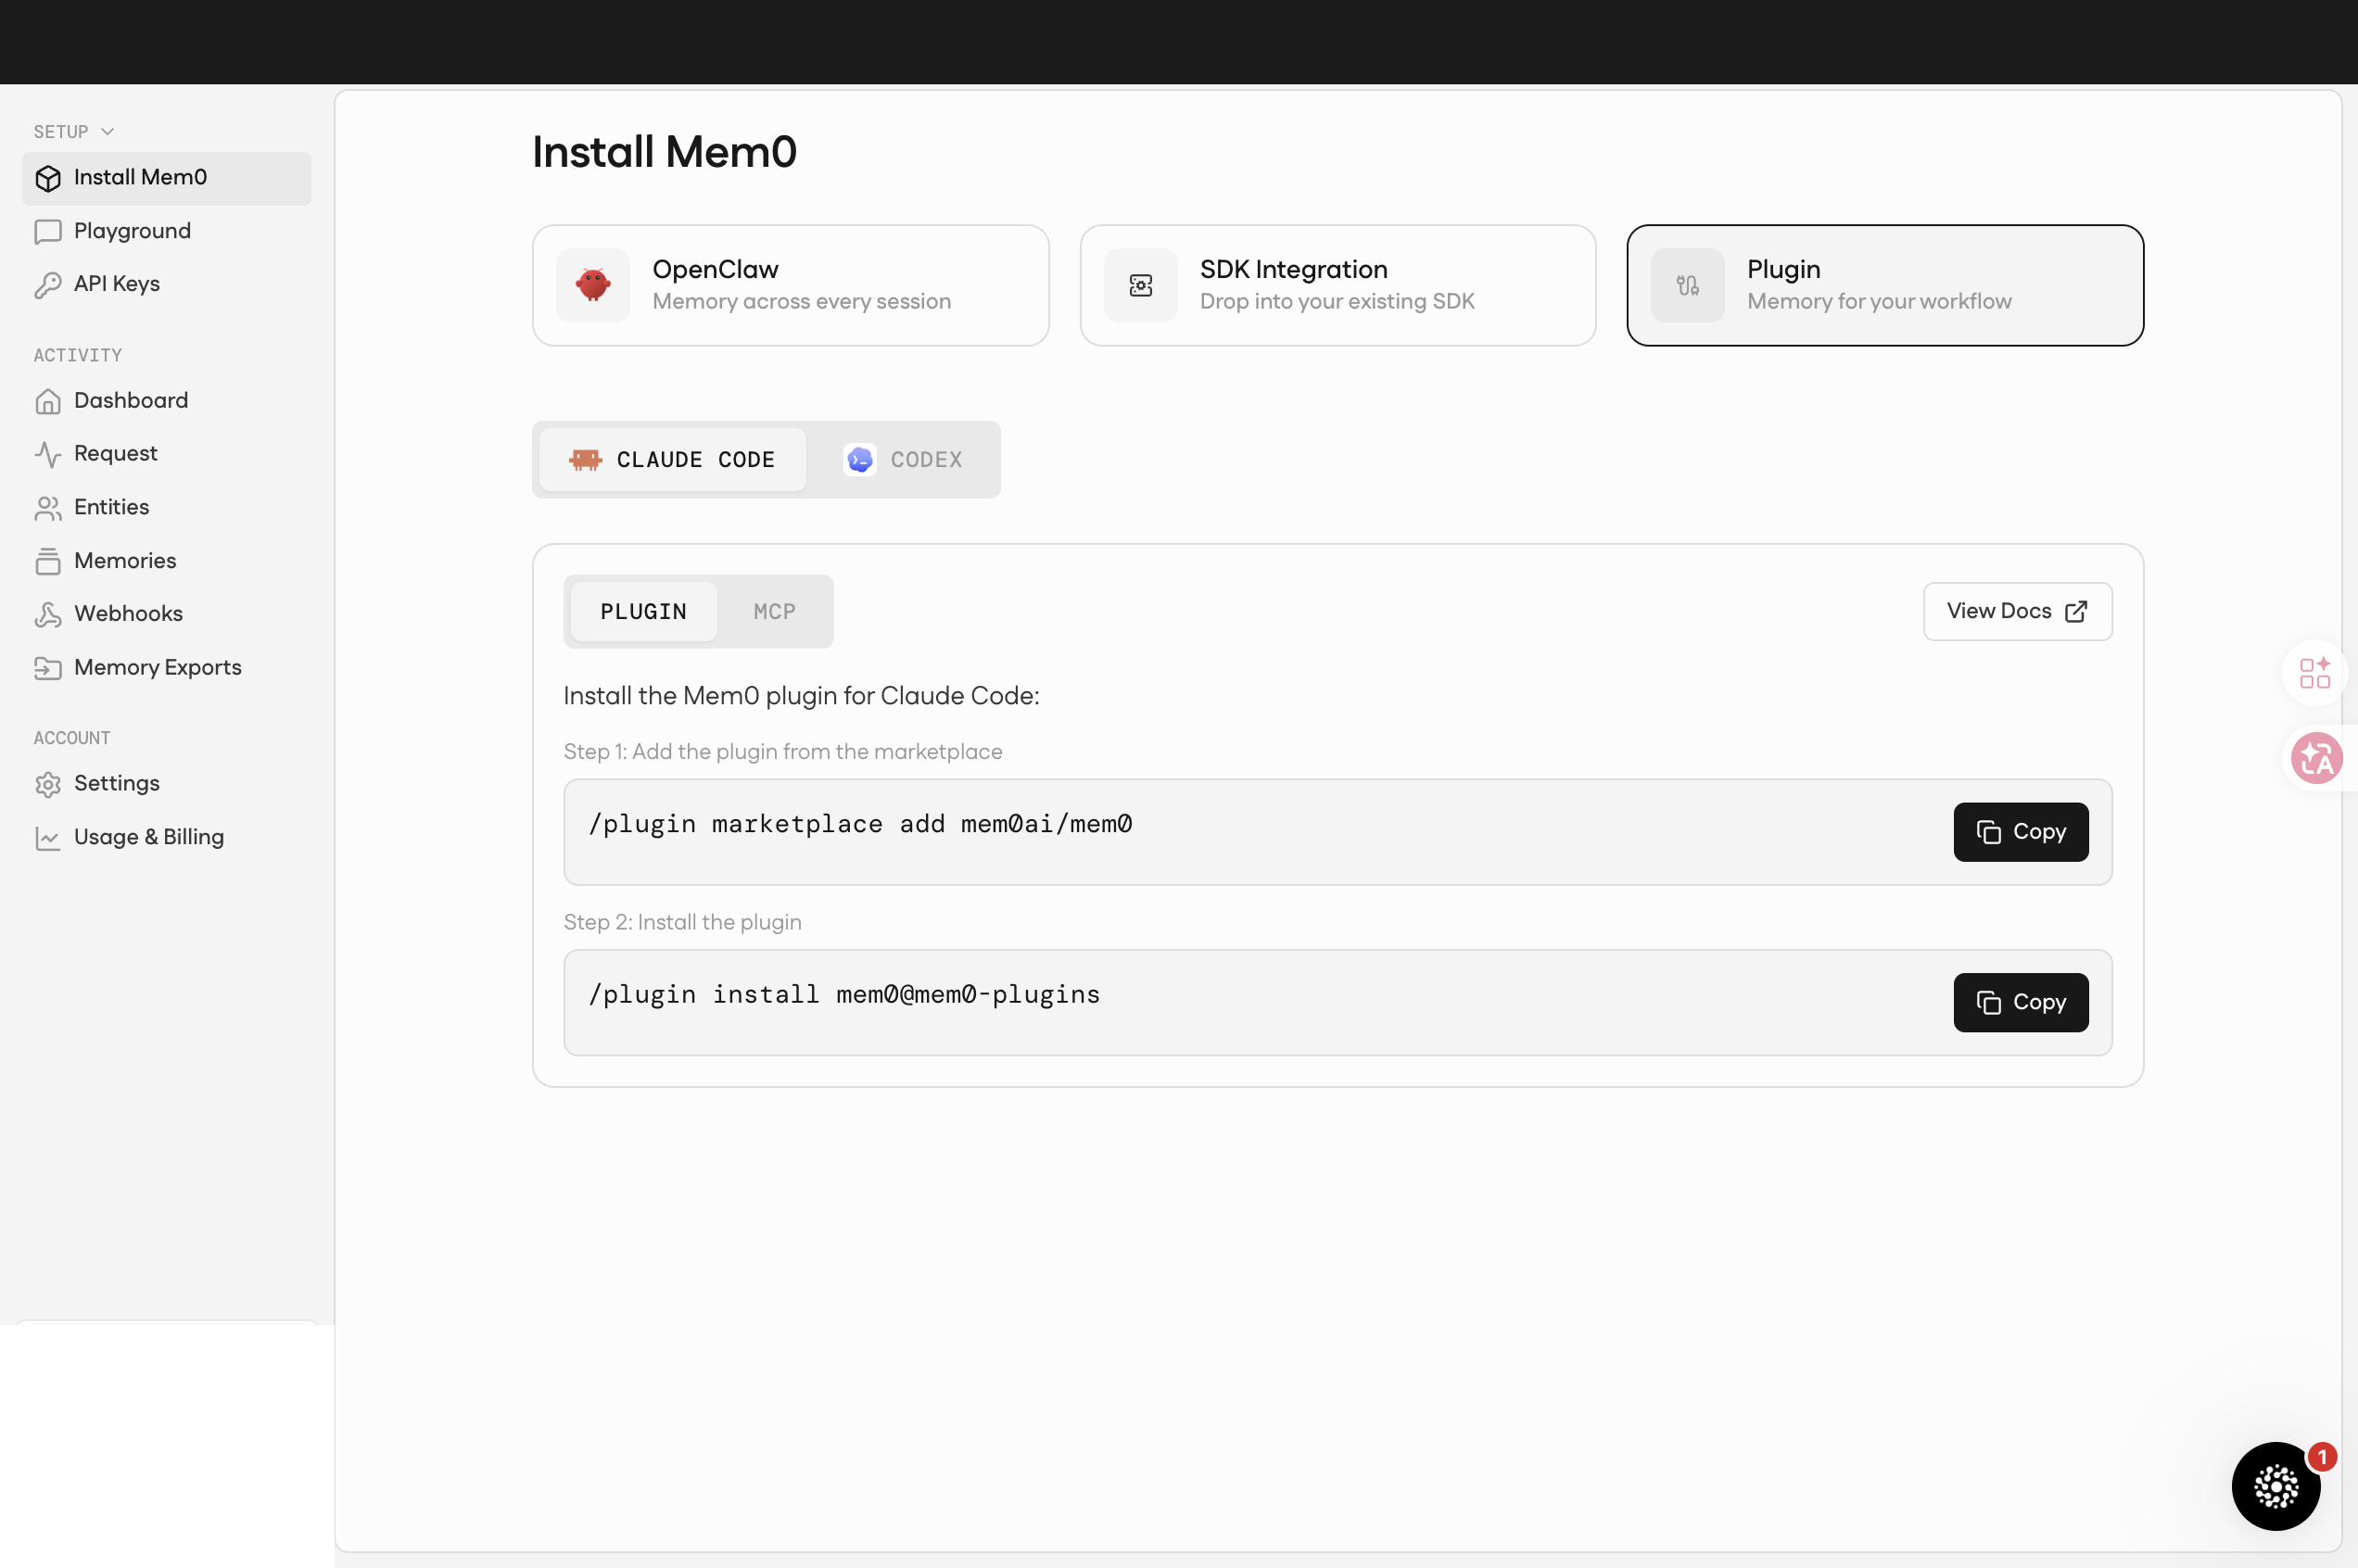Open the Dashboard page
Screen dimensions: 2358x1568
[166, 401]
